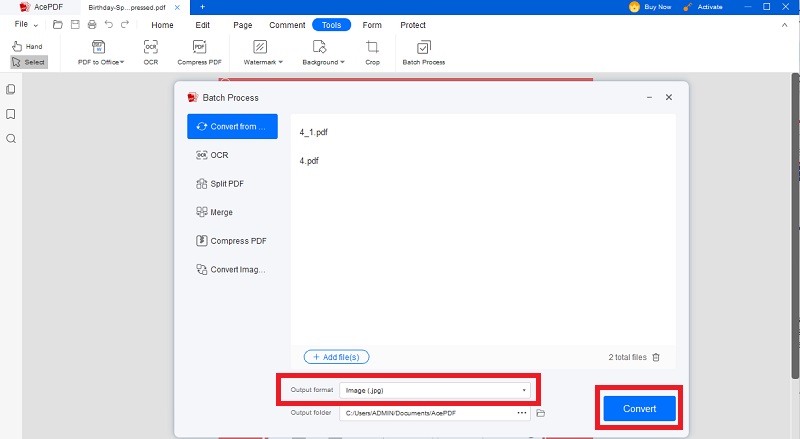Switch to the Edit tab
The height and width of the screenshot is (439, 800).
(203, 25)
